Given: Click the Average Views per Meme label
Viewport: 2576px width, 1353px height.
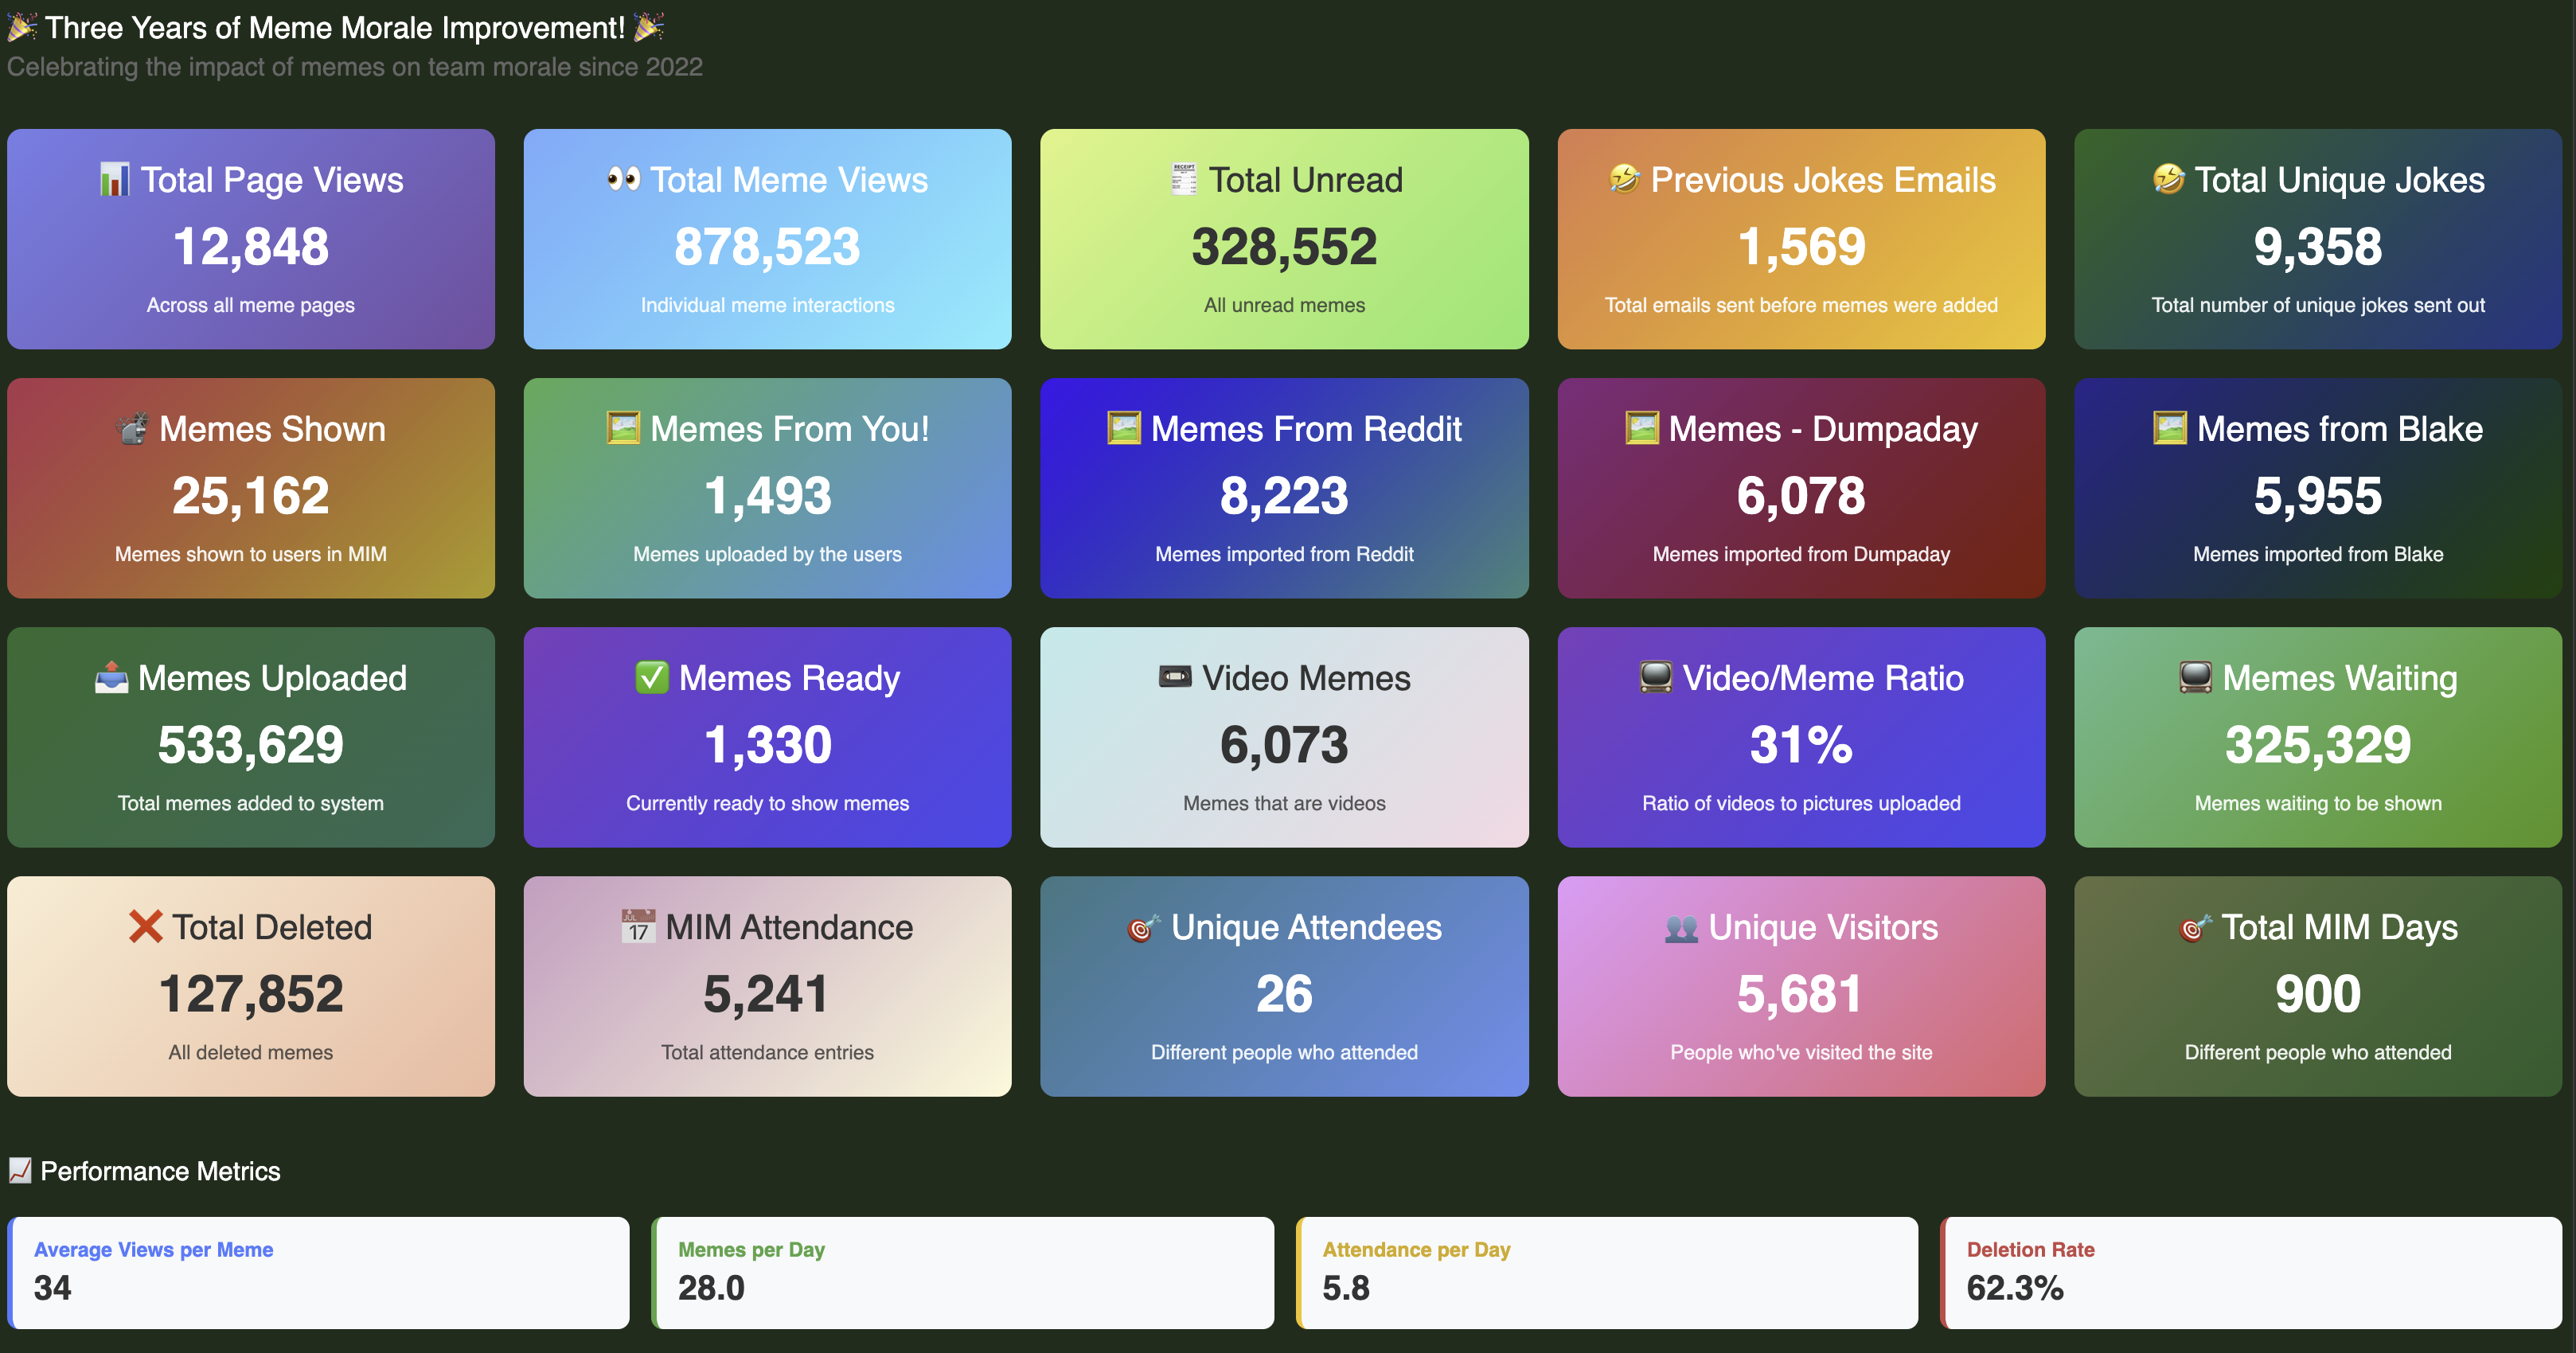Looking at the screenshot, I should [153, 1250].
